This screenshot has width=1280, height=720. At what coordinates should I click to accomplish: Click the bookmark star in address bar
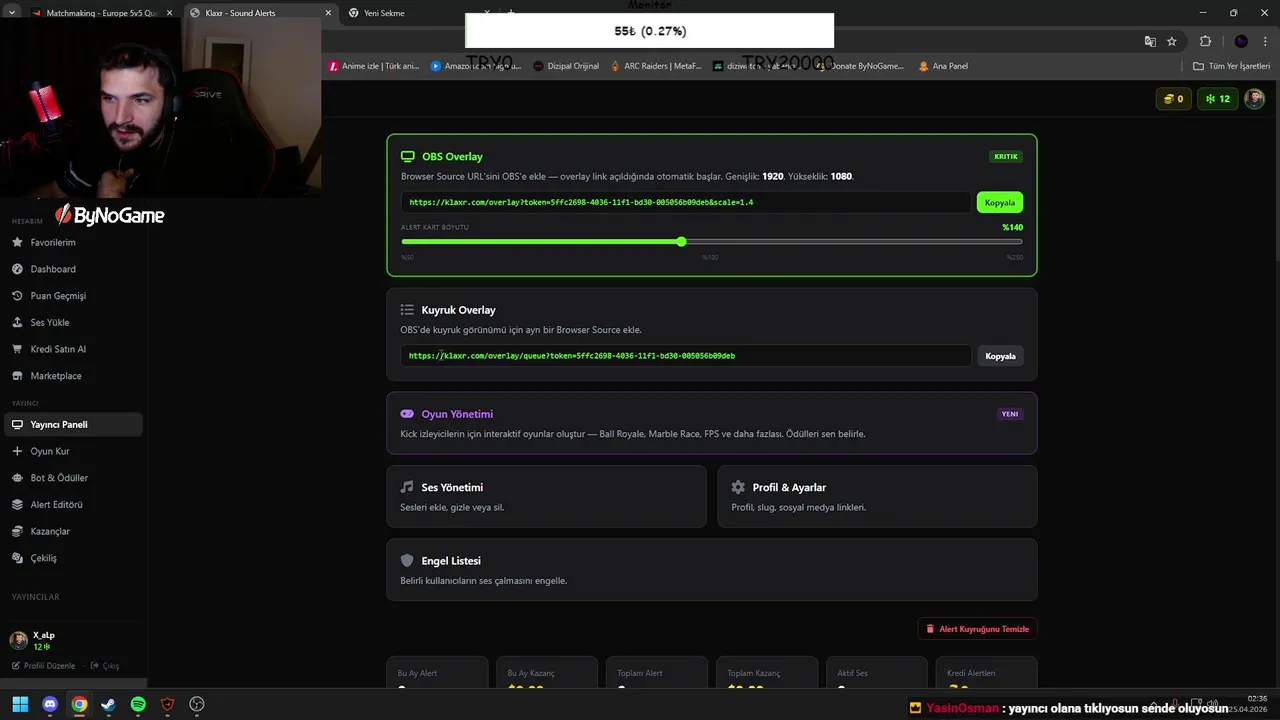coord(1172,41)
